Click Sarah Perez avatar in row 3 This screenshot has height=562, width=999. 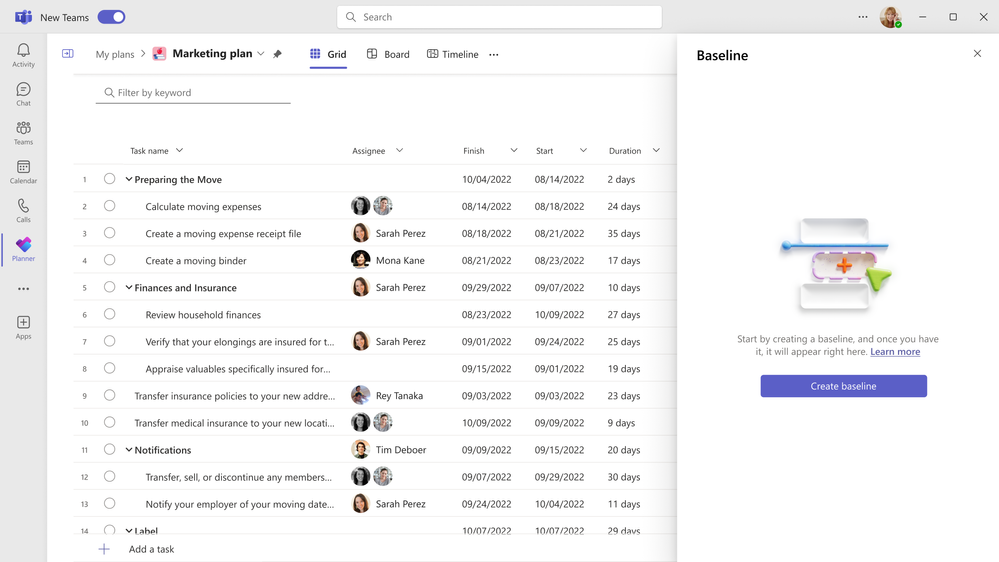(361, 233)
